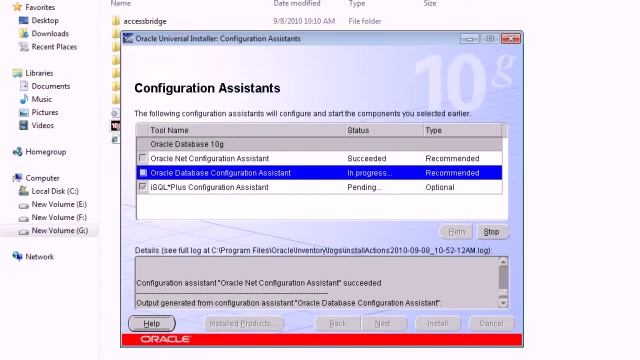Toggle Oracle Net Configuration Assistant checkbox
This screenshot has height=360, width=640.
[x=142, y=158]
